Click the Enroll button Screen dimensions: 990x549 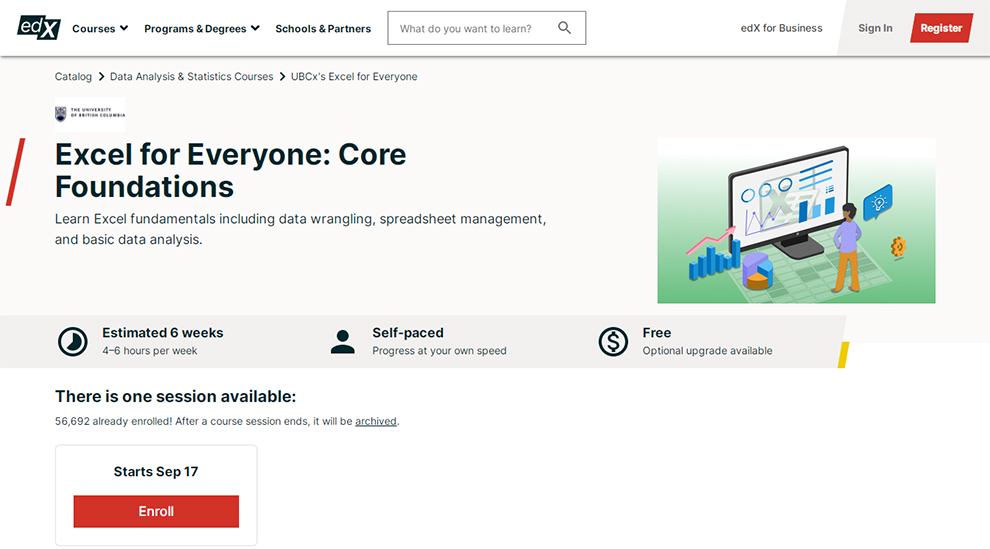[156, 511]
